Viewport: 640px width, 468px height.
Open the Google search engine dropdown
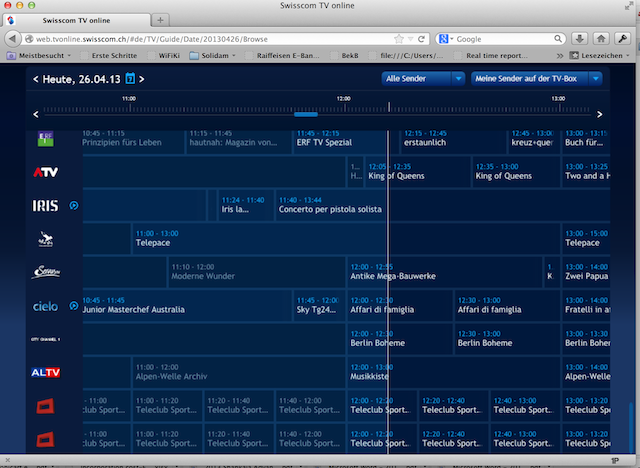[444, 39]
